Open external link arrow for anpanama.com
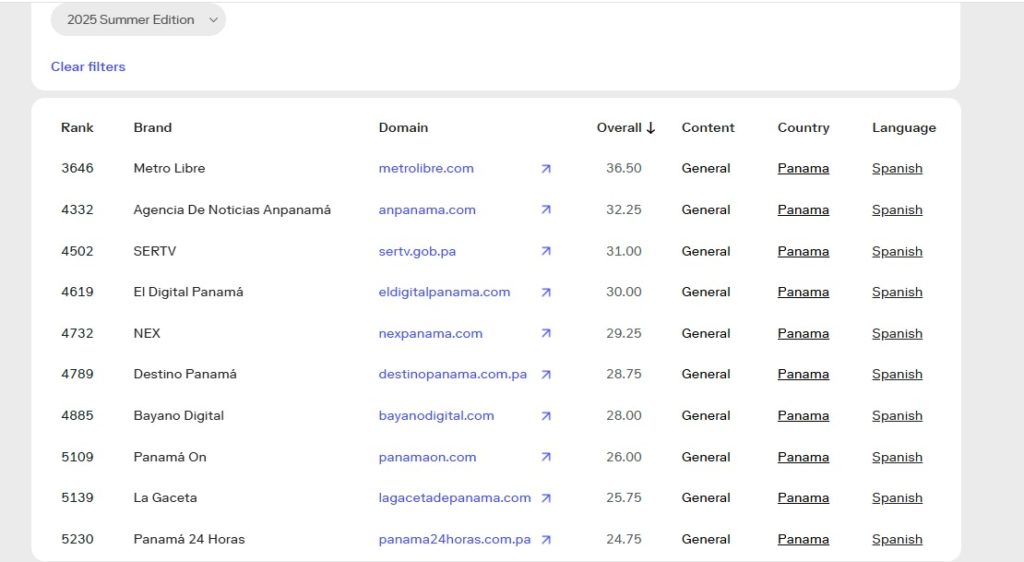 pos(546,210)
